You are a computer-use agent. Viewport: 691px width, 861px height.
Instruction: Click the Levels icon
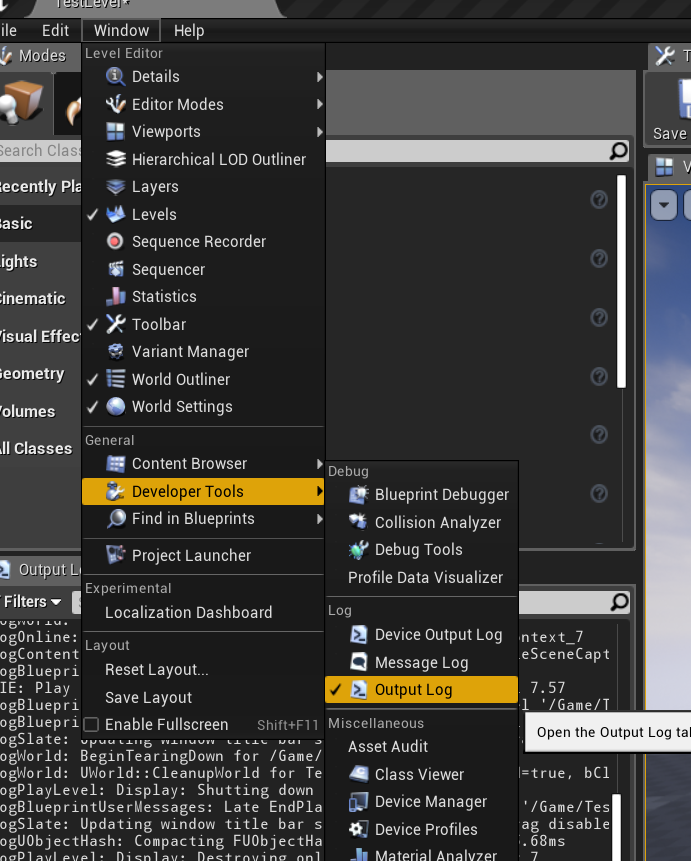[115, 214]
